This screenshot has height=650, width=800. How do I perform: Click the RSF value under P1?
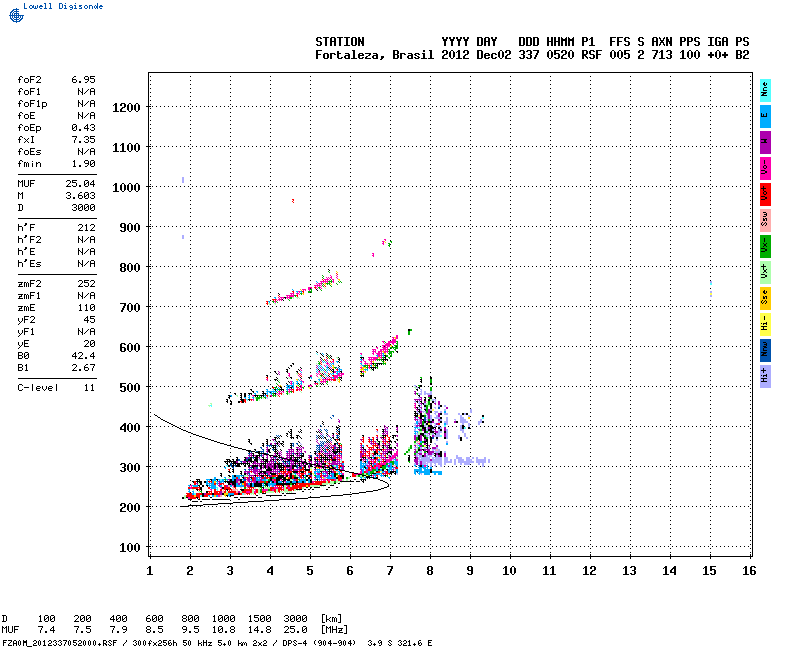pos(591,55)
